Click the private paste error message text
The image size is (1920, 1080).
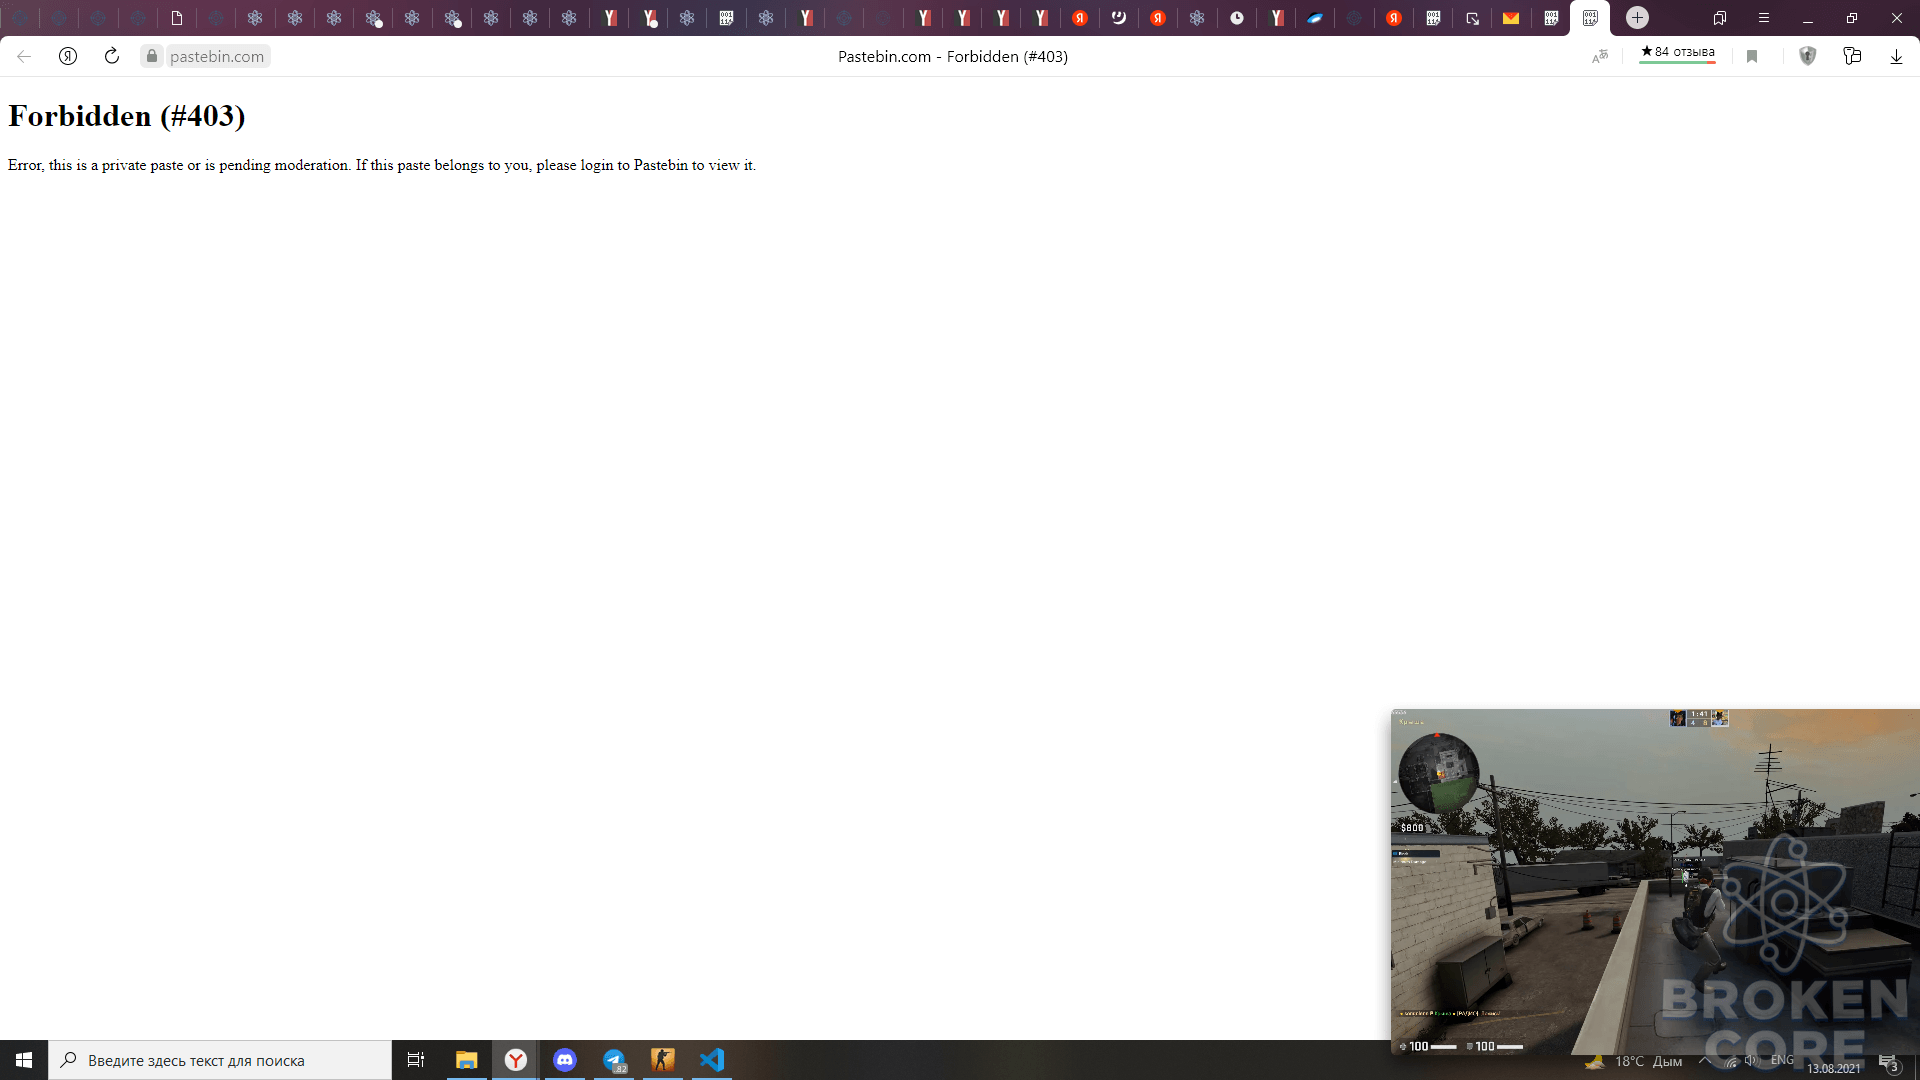click(382, 165)
